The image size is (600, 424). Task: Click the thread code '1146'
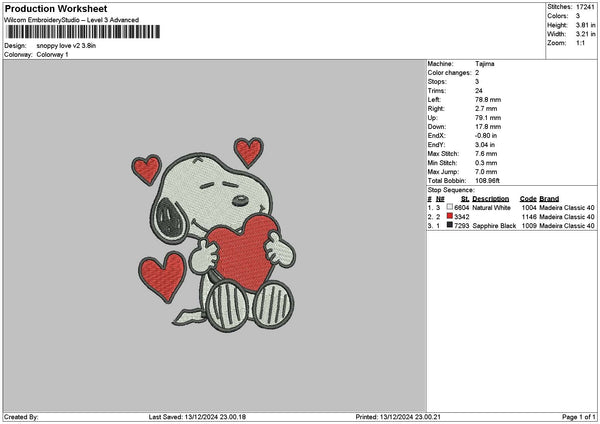point(529,217)
